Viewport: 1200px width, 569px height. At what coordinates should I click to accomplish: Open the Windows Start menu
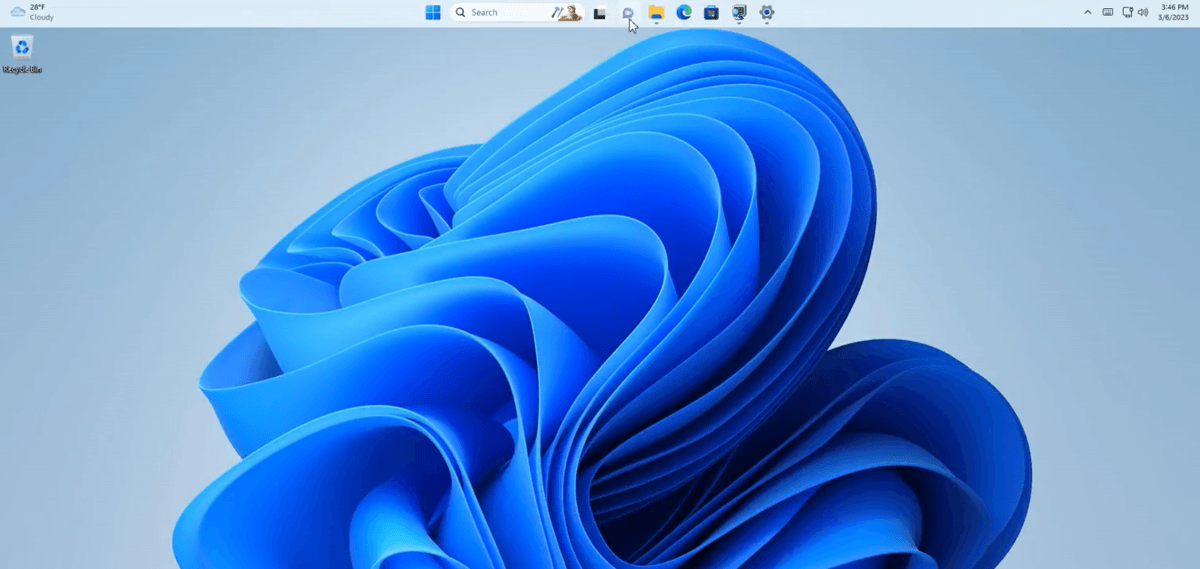[433, 13]
